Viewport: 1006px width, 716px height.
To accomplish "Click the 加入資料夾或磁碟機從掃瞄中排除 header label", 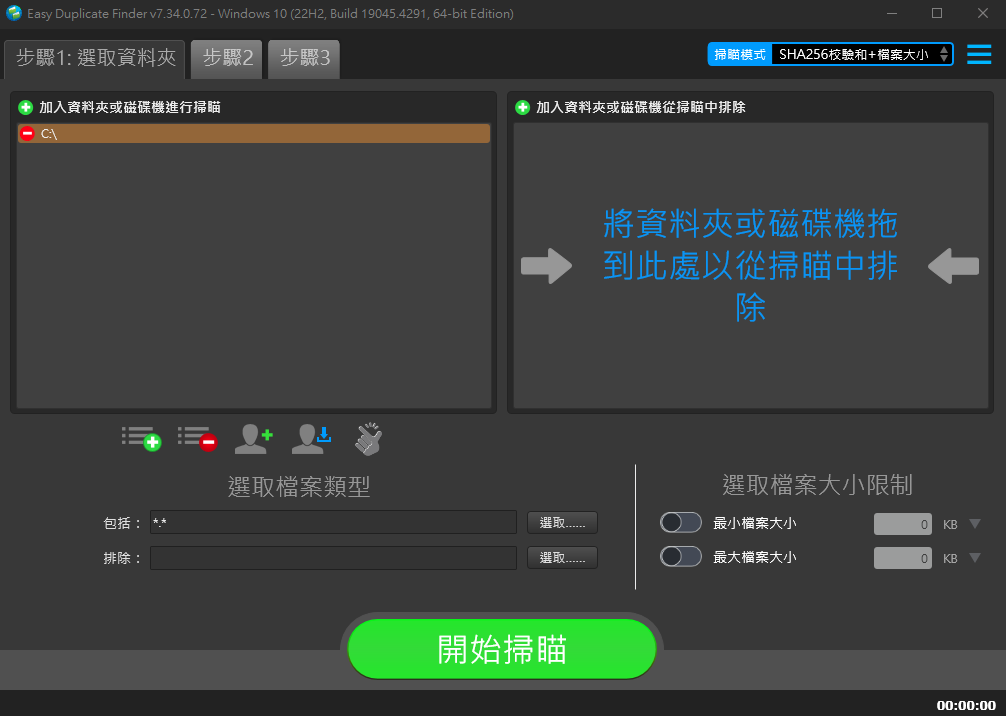I will coord(641,107).
